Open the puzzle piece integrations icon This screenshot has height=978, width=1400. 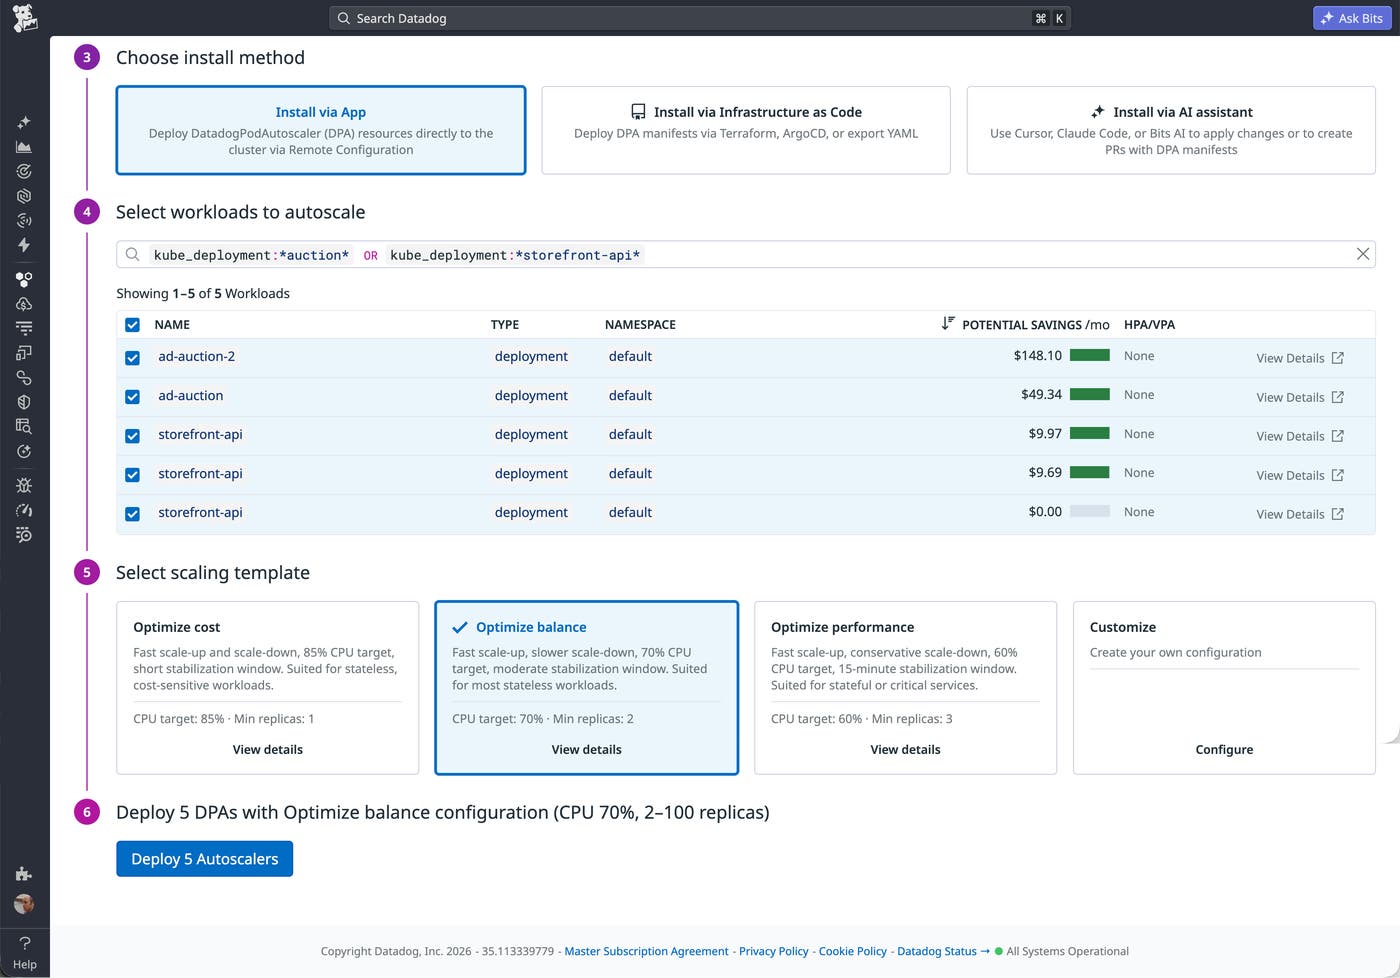(x=24, y=874)
